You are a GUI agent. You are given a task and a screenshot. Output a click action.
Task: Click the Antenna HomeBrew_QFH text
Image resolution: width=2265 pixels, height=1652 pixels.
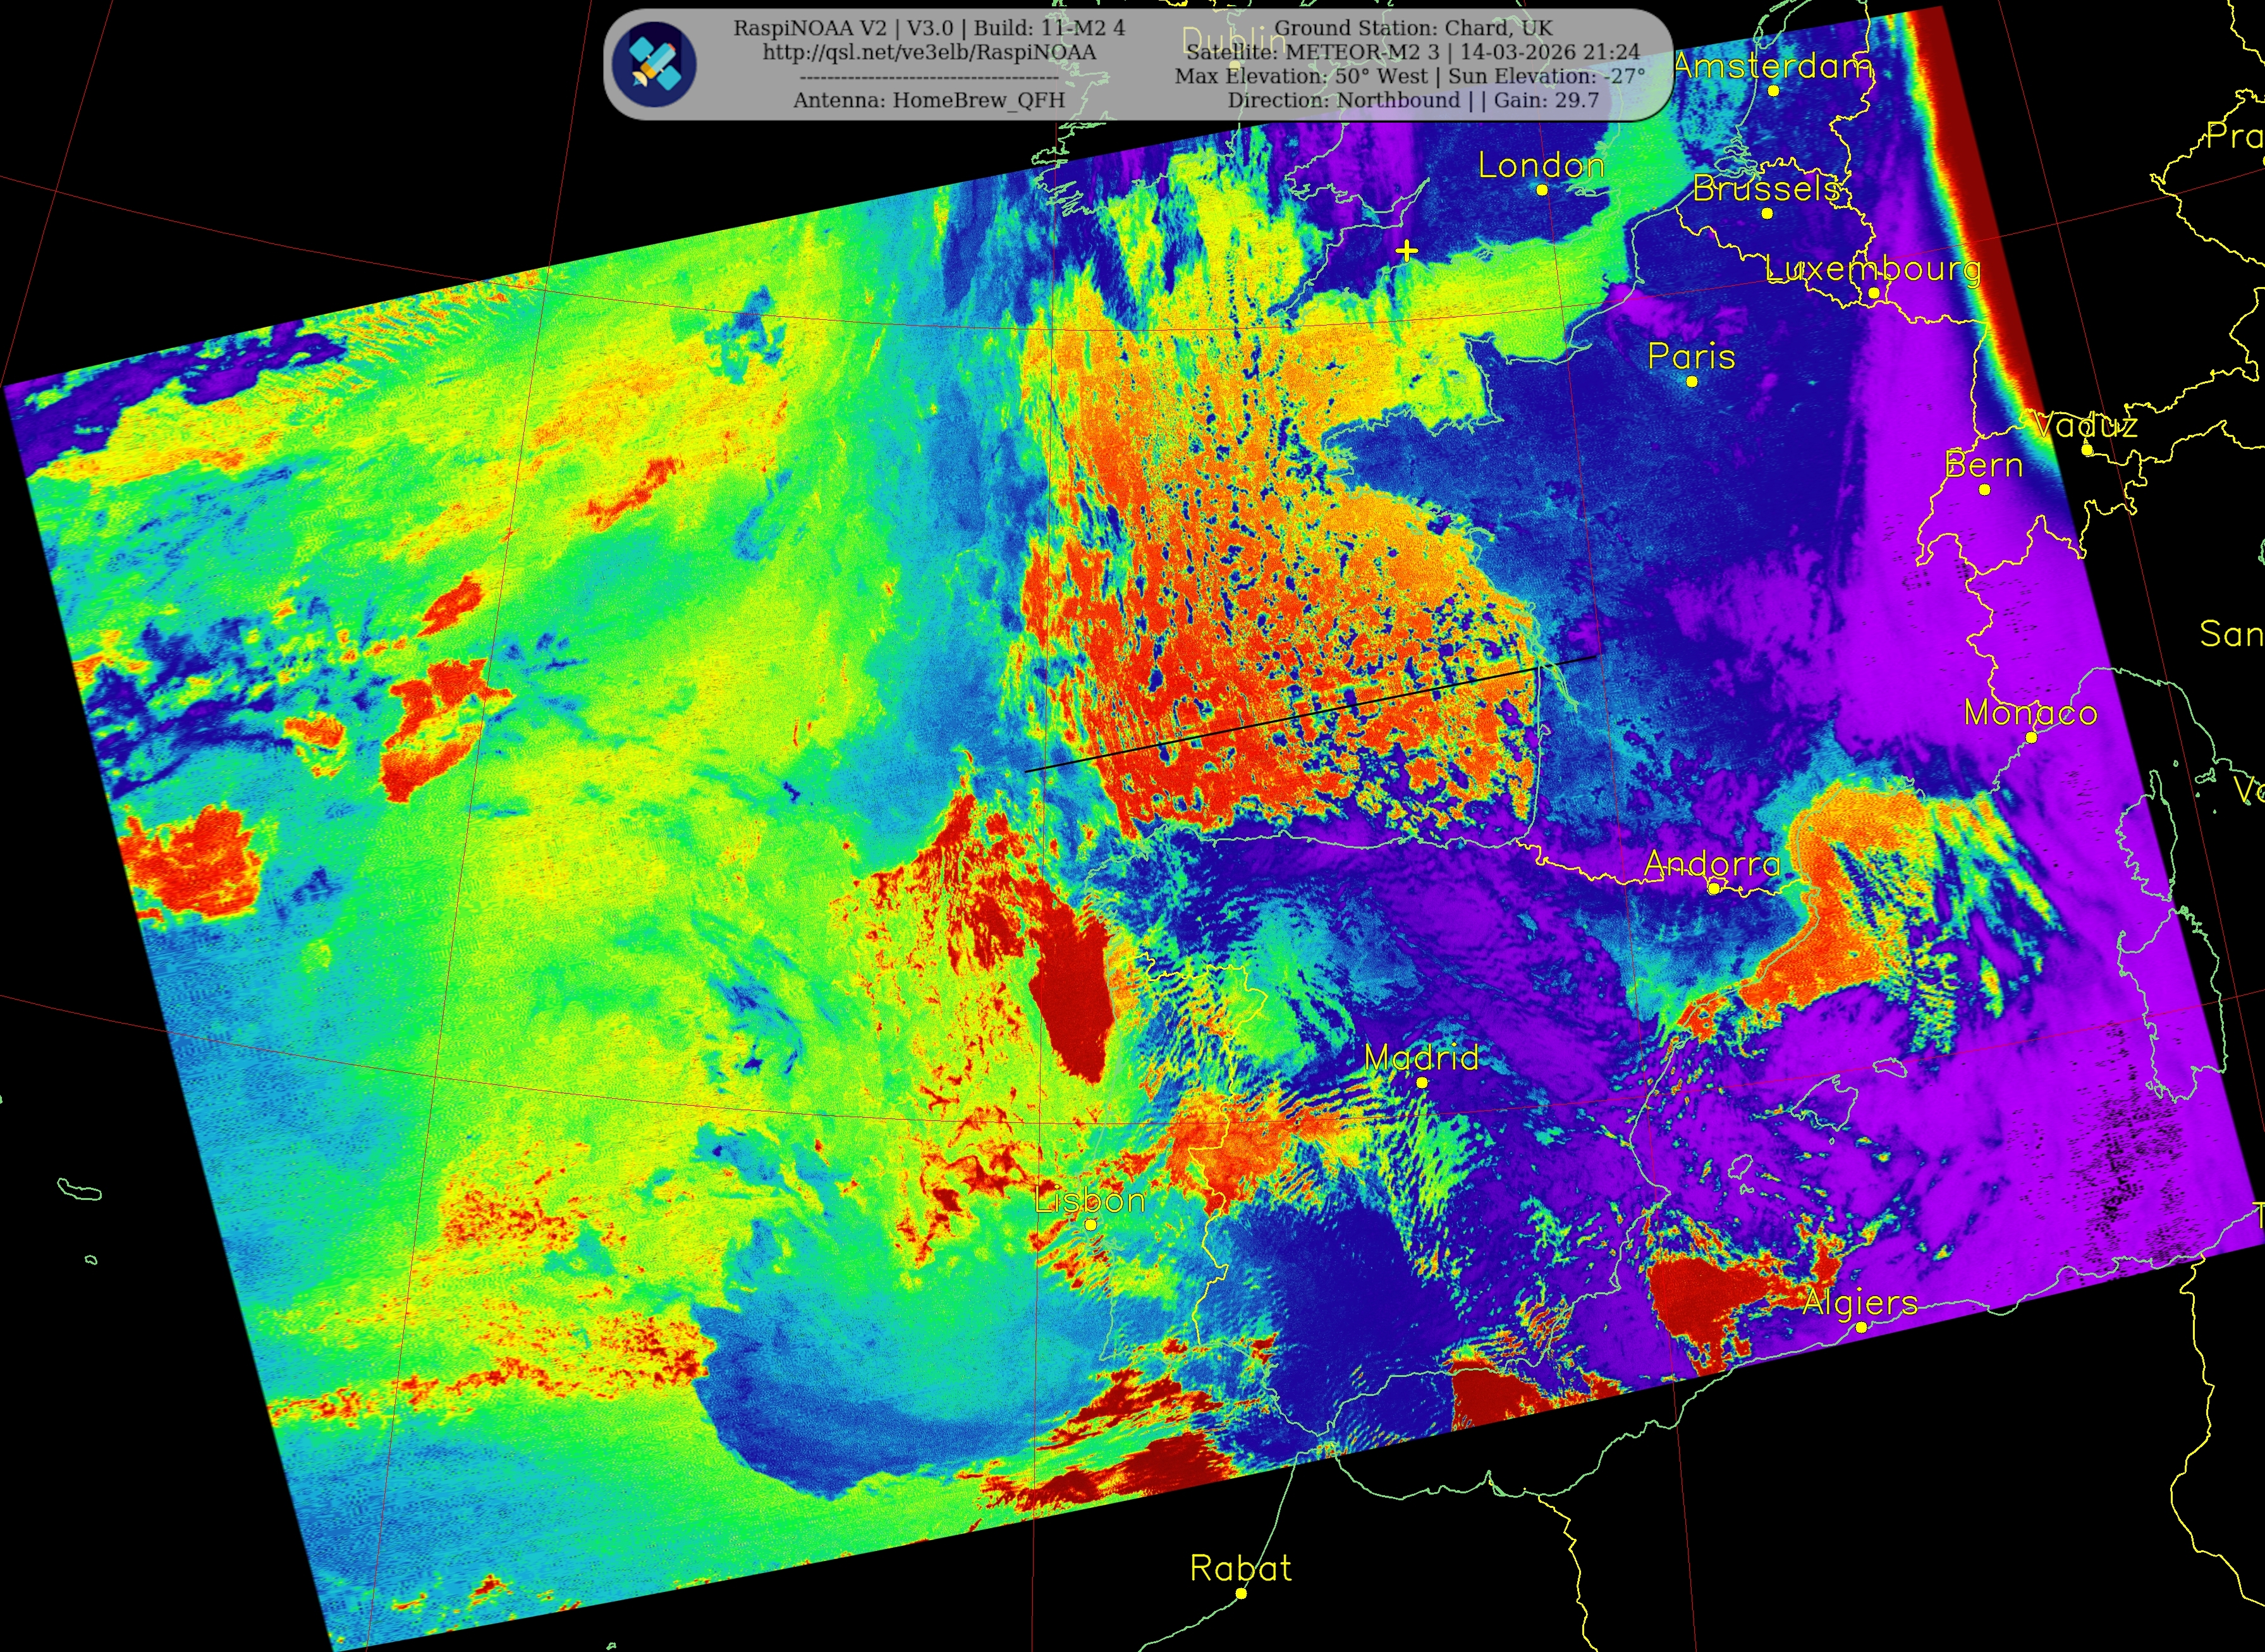tap(929, 100)
